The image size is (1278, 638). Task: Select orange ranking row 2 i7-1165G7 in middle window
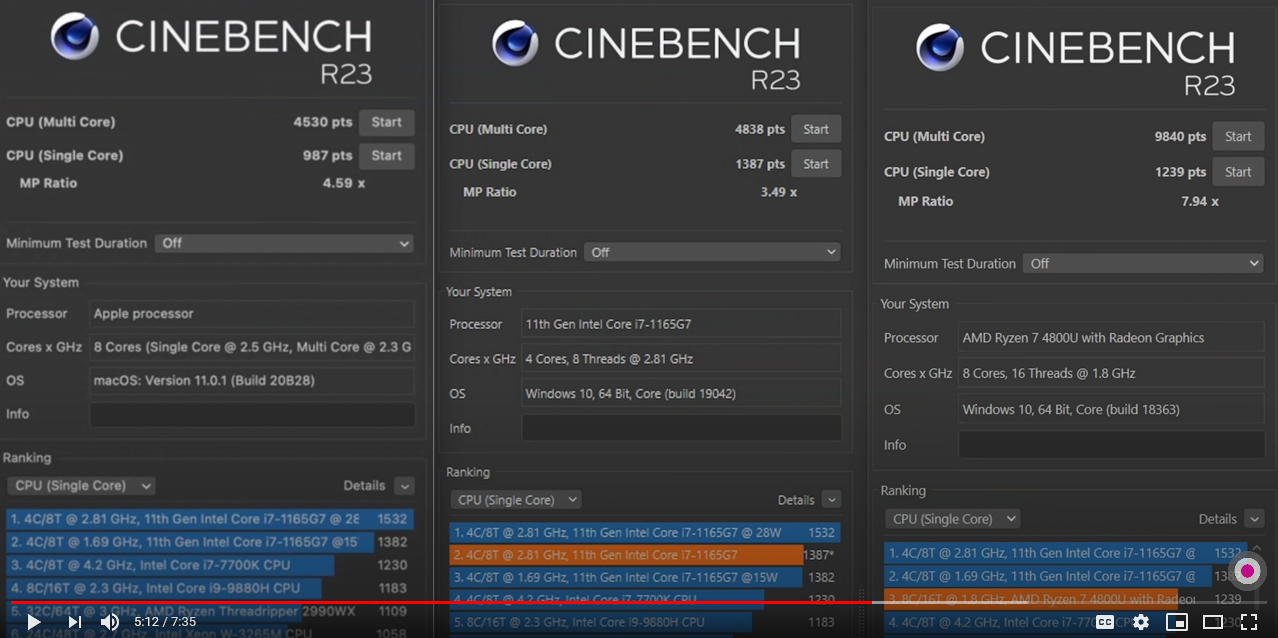(x=645, y=555)
